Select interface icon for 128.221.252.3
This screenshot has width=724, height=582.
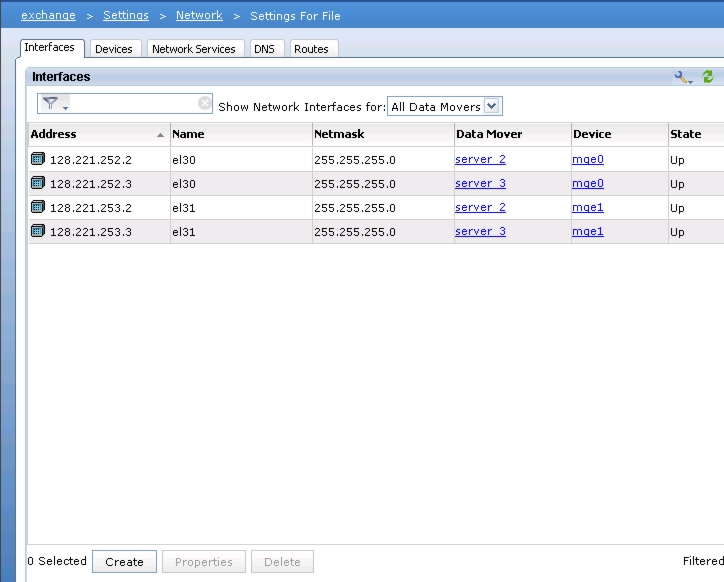pyautogui.click(x=38, y=183)
